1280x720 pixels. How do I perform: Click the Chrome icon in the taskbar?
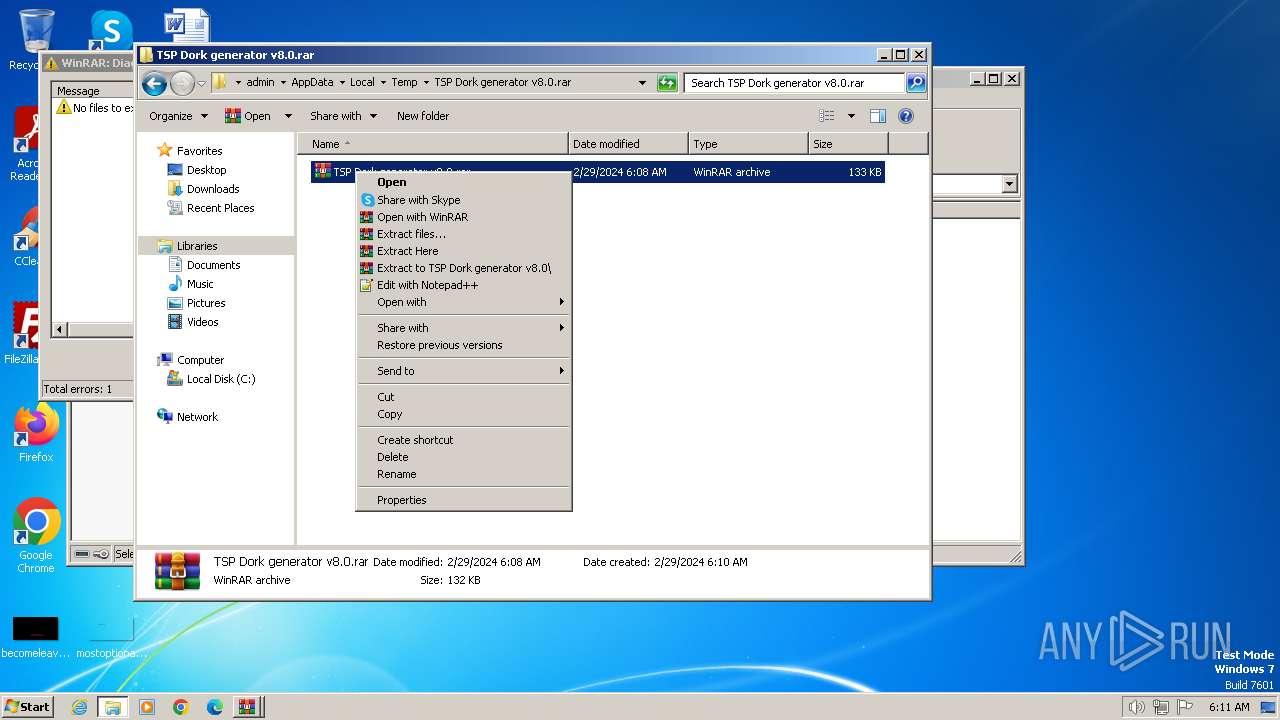[x=181, y=707]
